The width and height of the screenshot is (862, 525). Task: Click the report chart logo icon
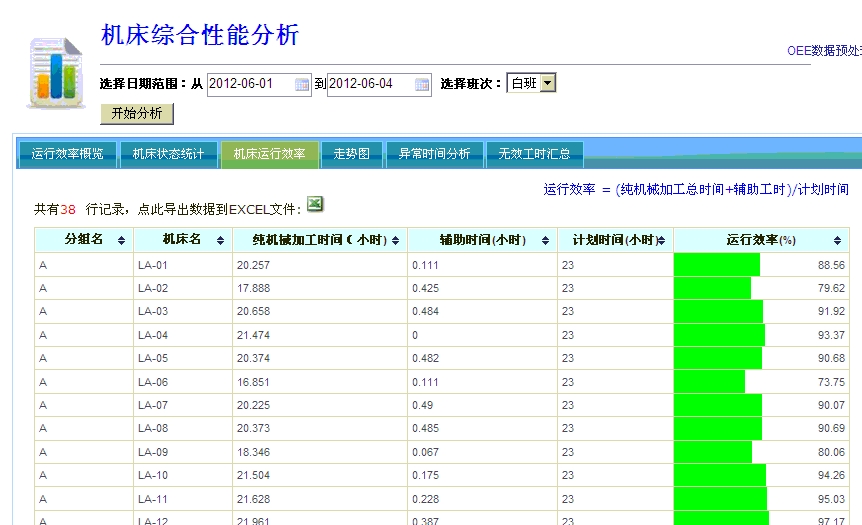click(x=56, y=73)
